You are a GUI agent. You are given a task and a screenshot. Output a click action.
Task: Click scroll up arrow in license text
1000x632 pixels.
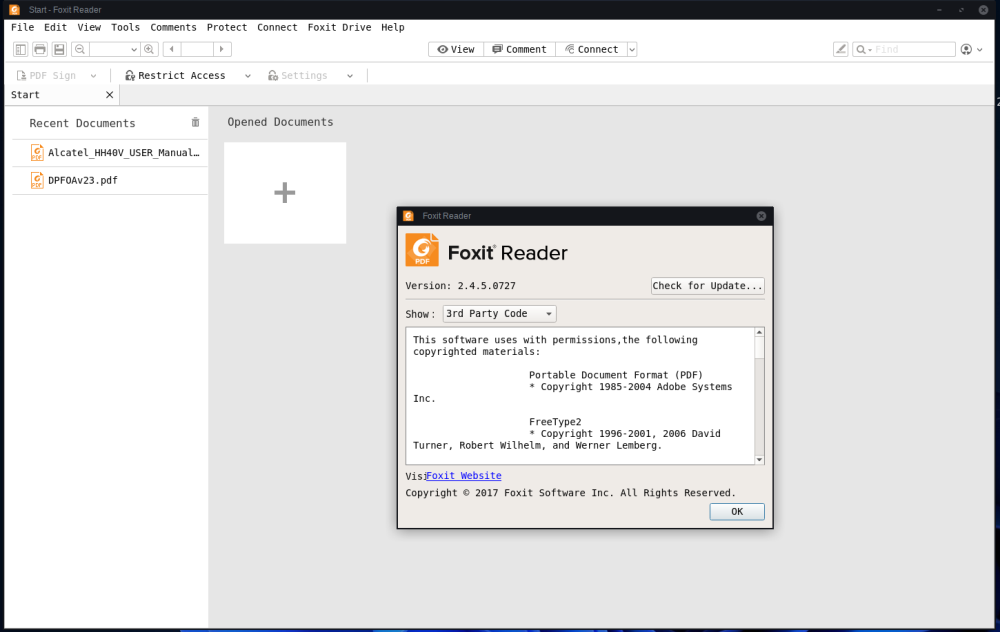pyautogui.click(x=759, y=332)
